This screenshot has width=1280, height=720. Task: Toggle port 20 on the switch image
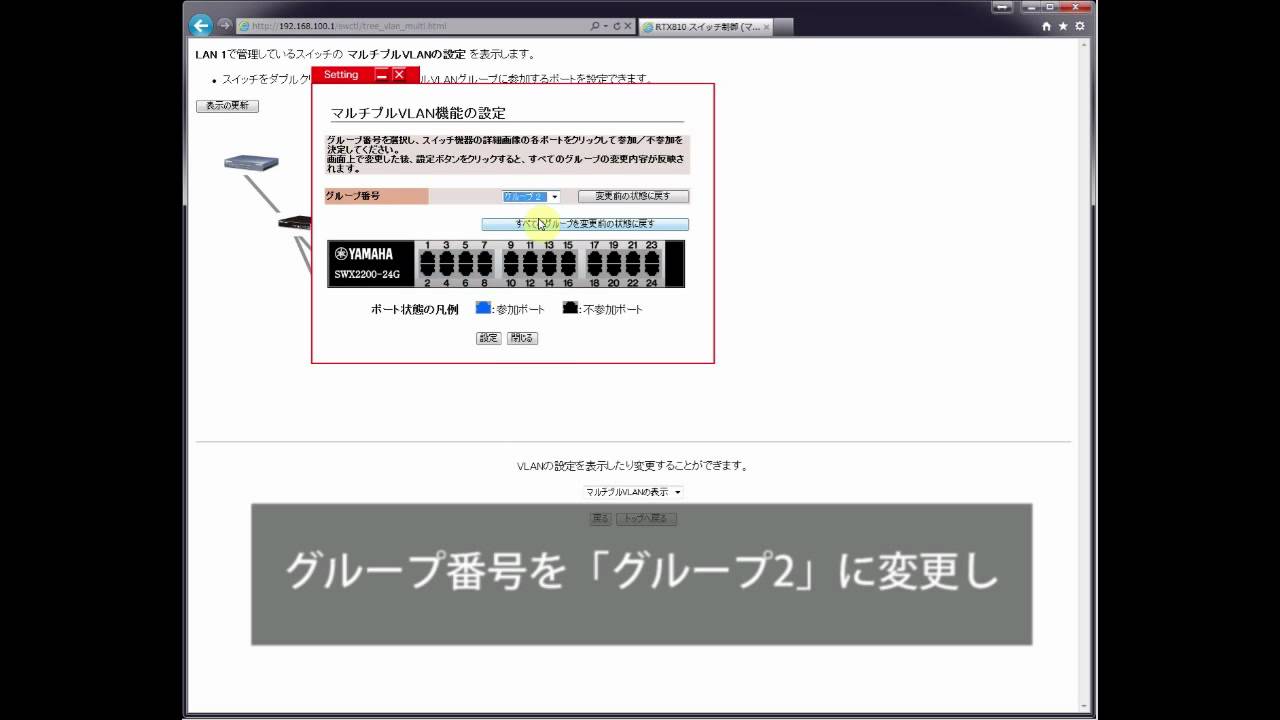[613, 270]
